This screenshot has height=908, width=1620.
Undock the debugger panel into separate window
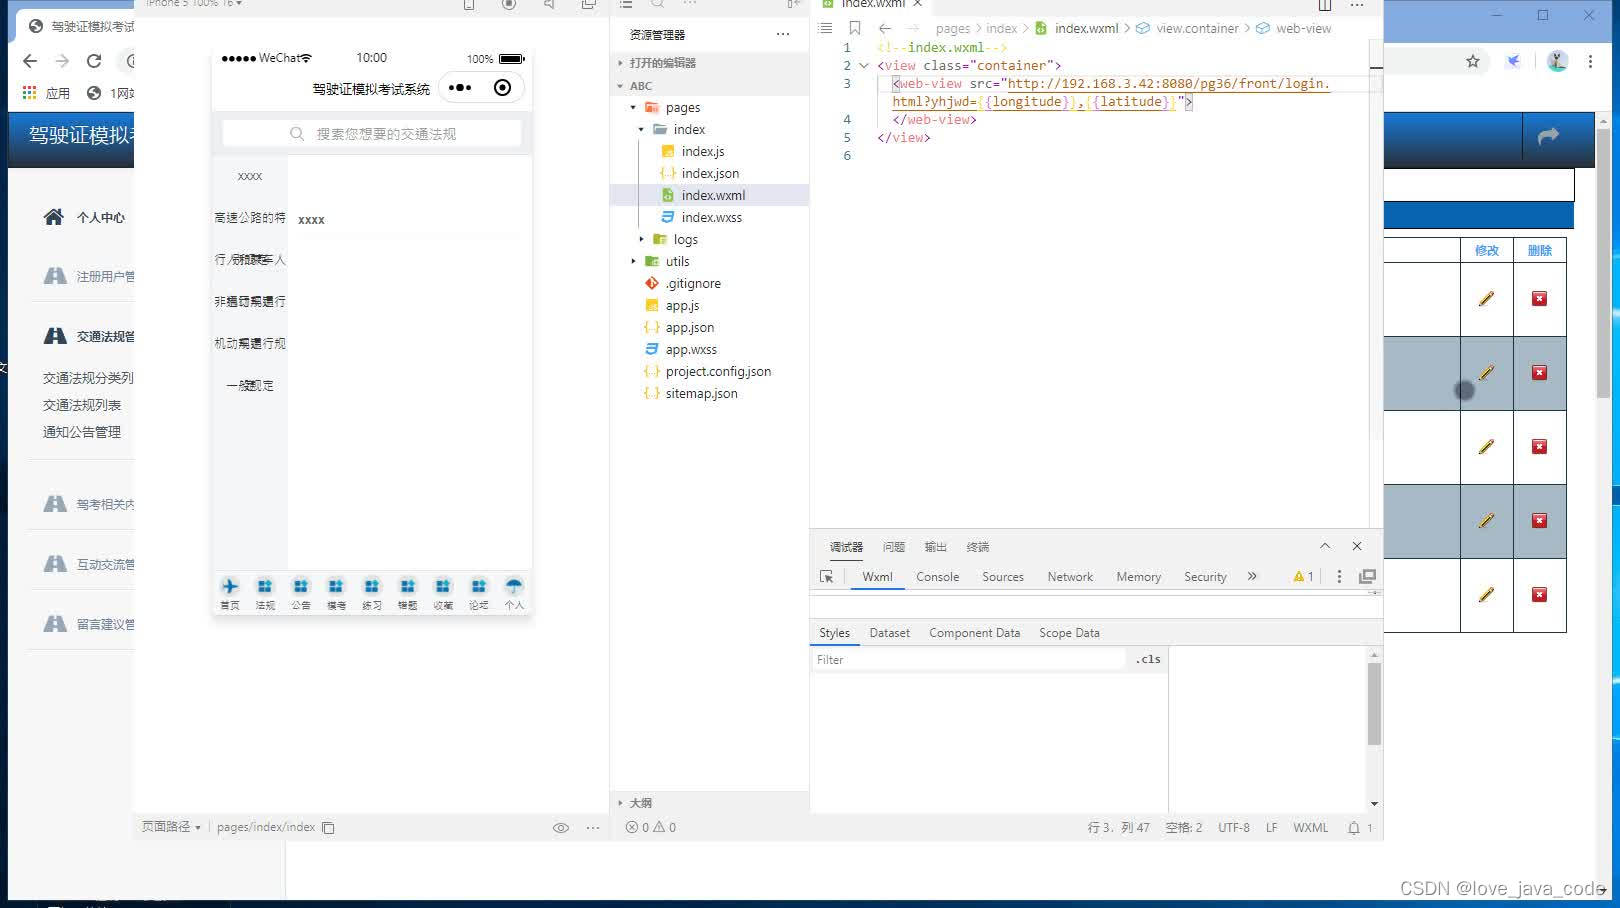click(1367, 577)
